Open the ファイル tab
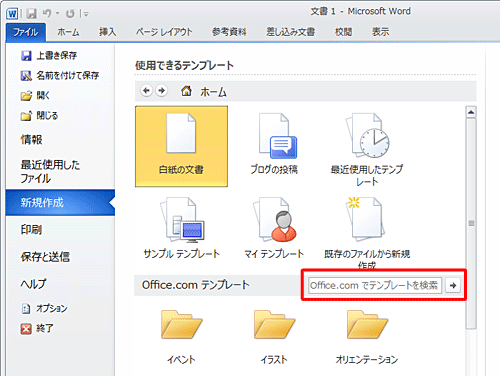The image size is (500, 376). coord(26,32)
